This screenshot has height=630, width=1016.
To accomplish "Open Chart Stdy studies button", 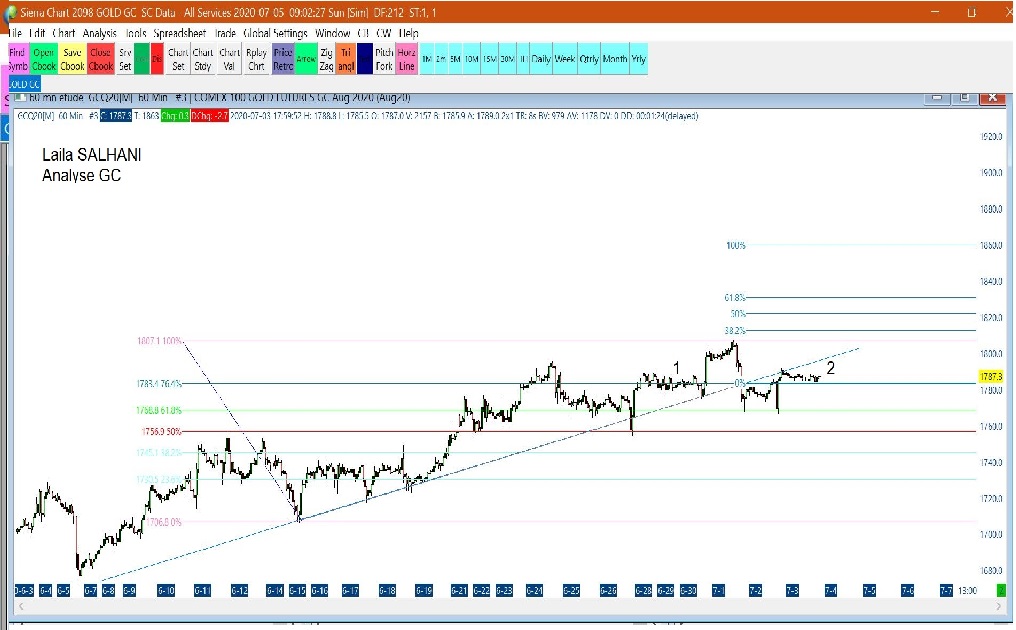I will pyautogui.click(x=203, y=59).
